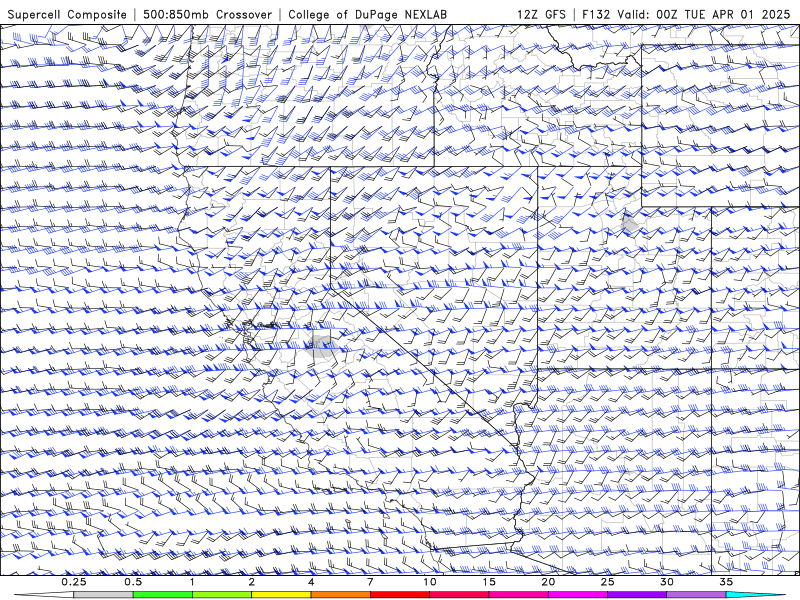Select the orange swatch in the color bar

[340, 595]
